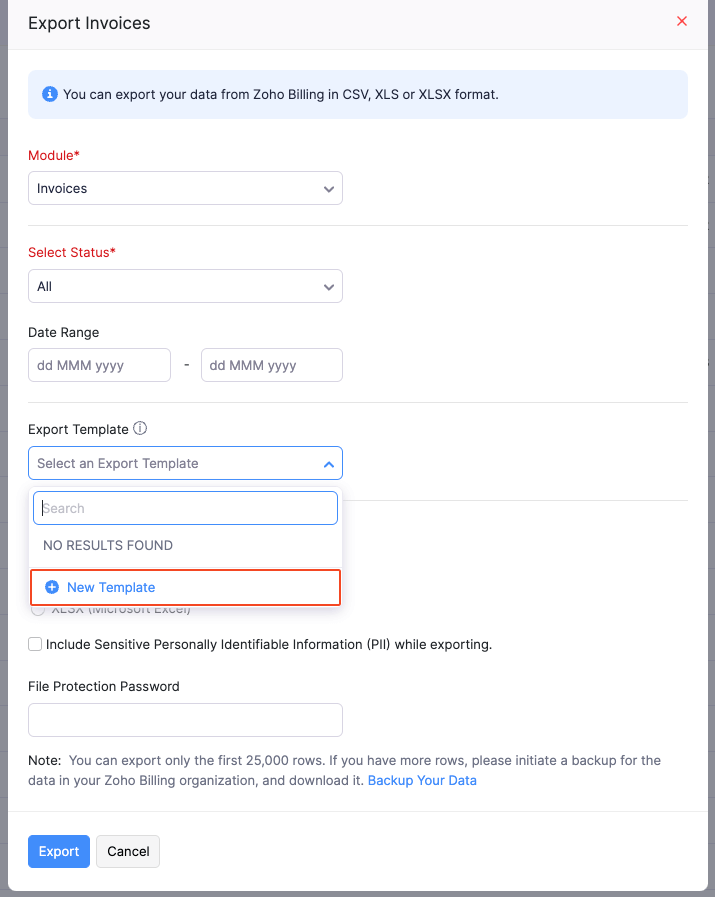
Task: Tick the Include Sensitive PII checkbox
Action: (x=35, y=644)
